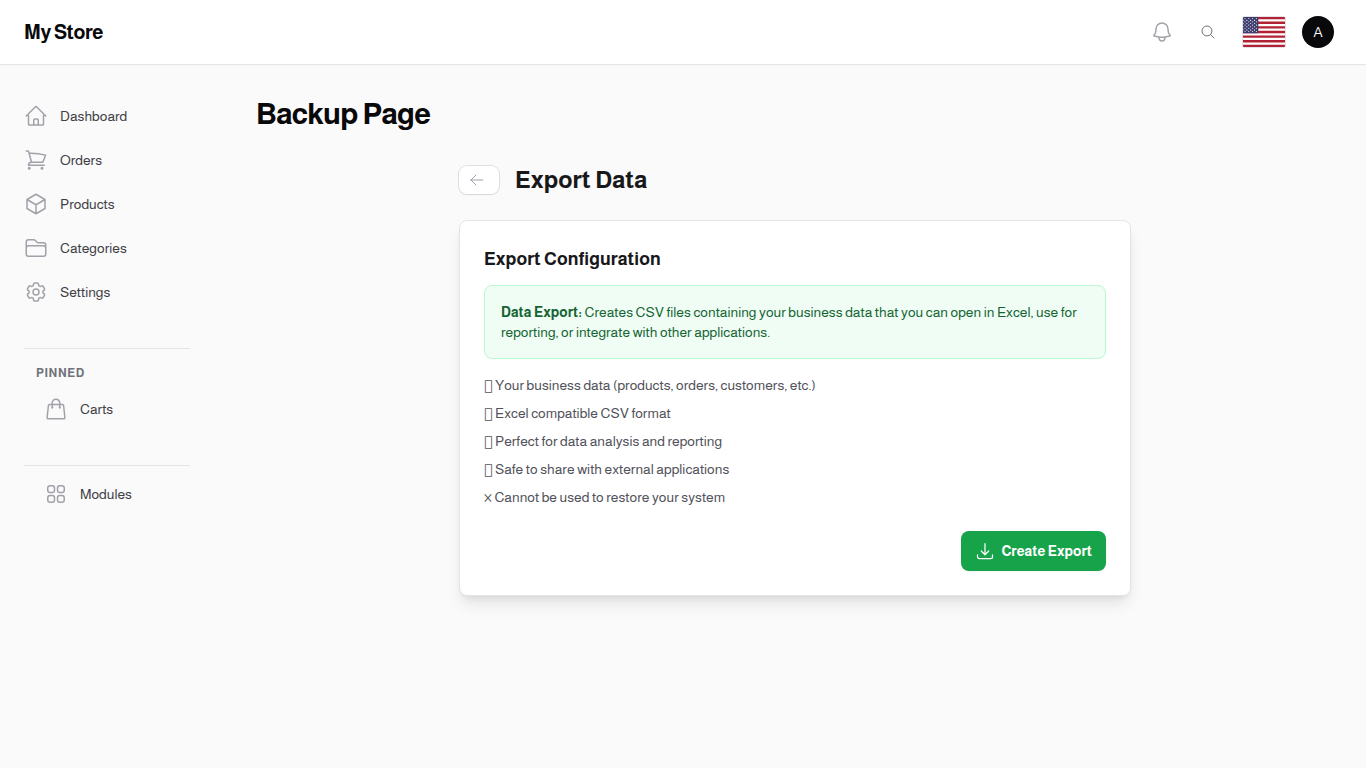The image size is (1366, 768).
Task: Click the My Store logo
Action: pyautogui.click(x=63, y=31)
